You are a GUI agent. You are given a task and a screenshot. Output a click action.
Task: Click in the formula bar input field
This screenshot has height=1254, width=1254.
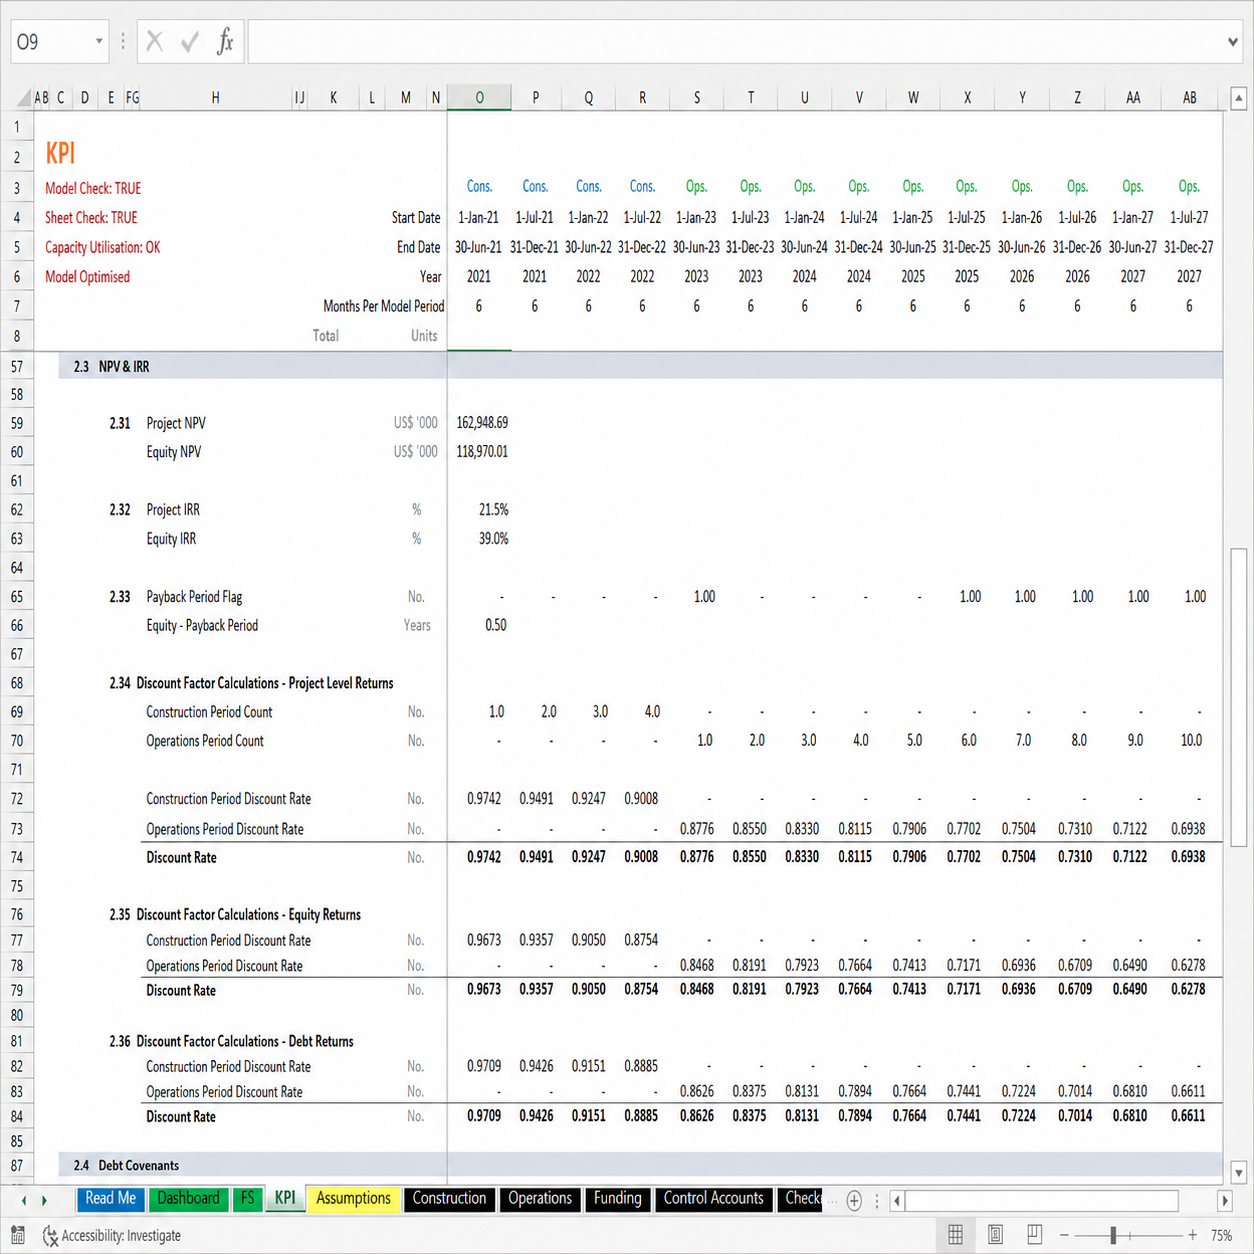point(735,42)
